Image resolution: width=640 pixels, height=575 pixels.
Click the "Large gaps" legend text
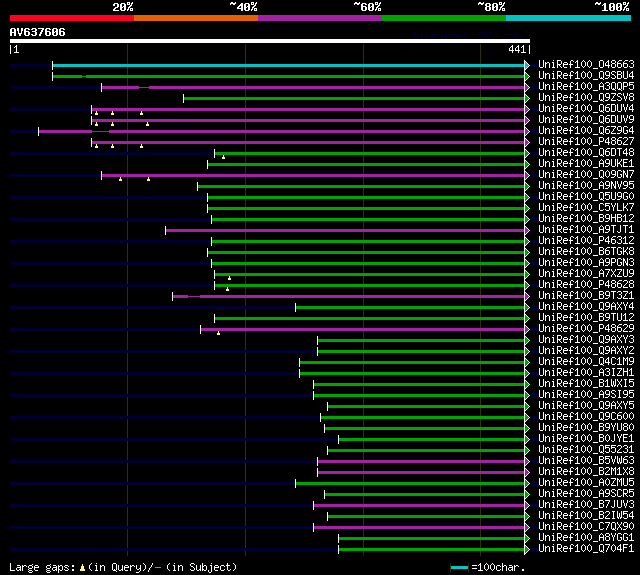(42, 567)
